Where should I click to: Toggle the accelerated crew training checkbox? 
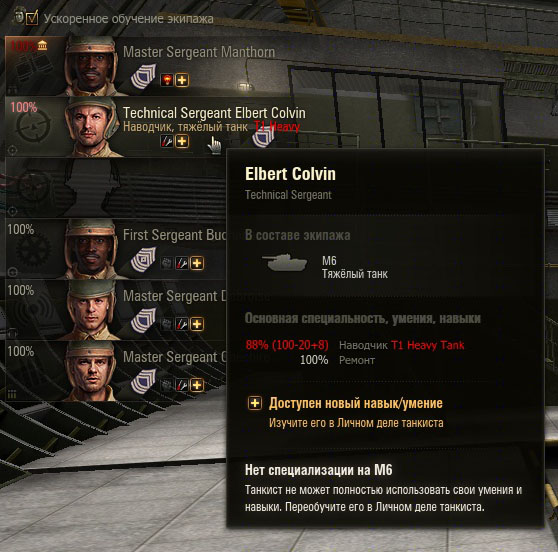(x=32, y=17)
